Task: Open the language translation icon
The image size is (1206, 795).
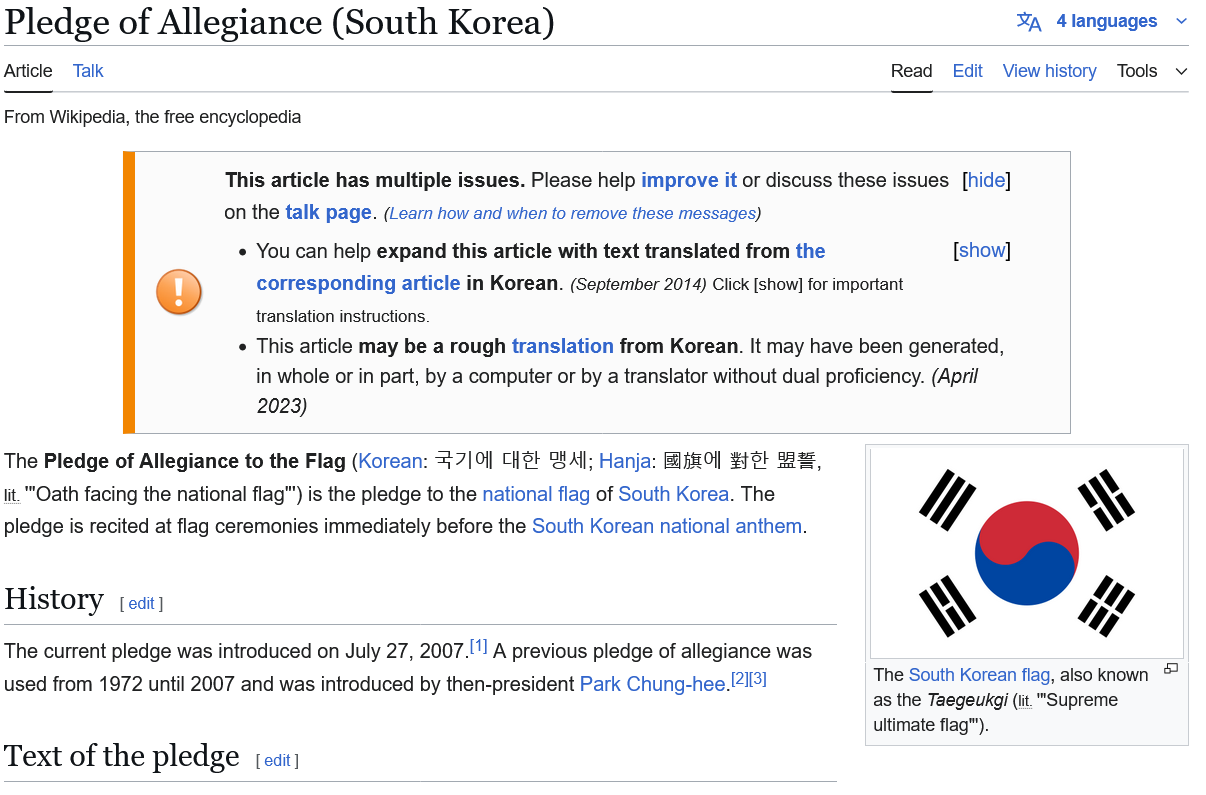Action: [1029, 22]
